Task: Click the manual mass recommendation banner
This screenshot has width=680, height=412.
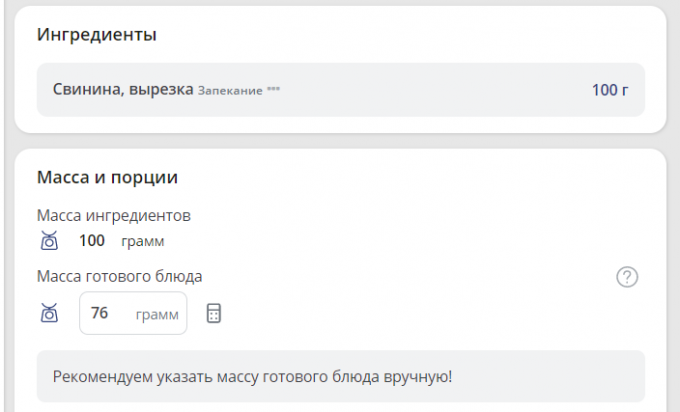Action: pyautogui.click(x=340, y=376)
